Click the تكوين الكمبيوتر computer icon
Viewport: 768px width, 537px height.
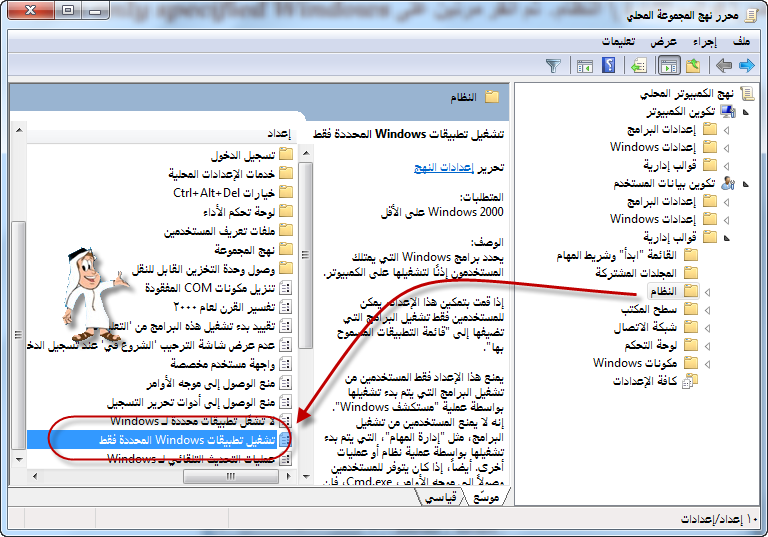point(728,112)
